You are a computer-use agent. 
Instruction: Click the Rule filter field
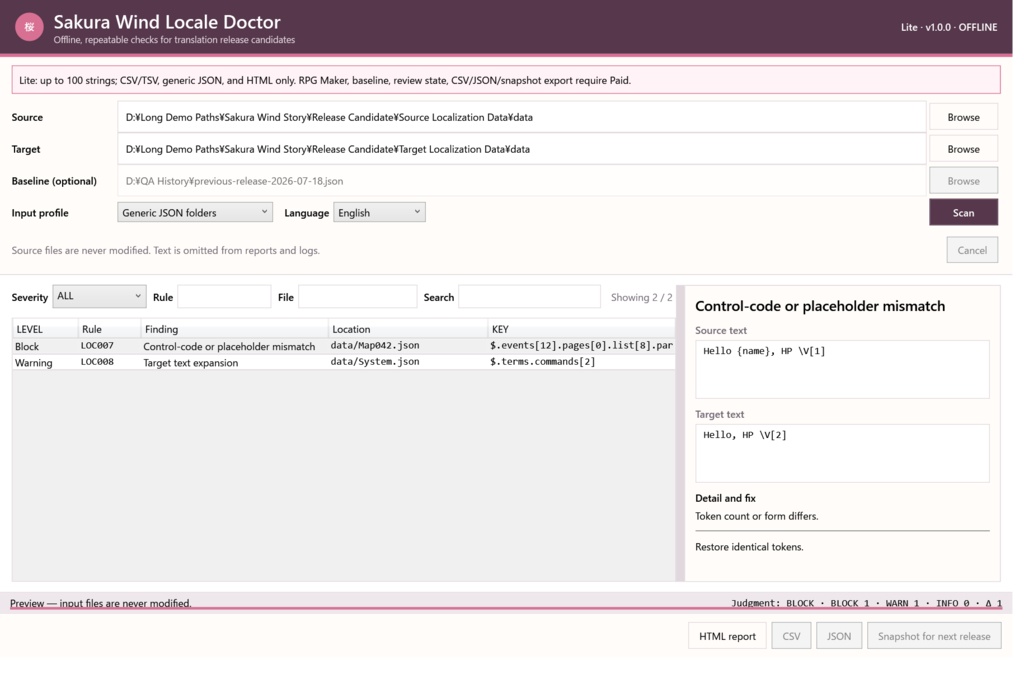pos(224,296)
